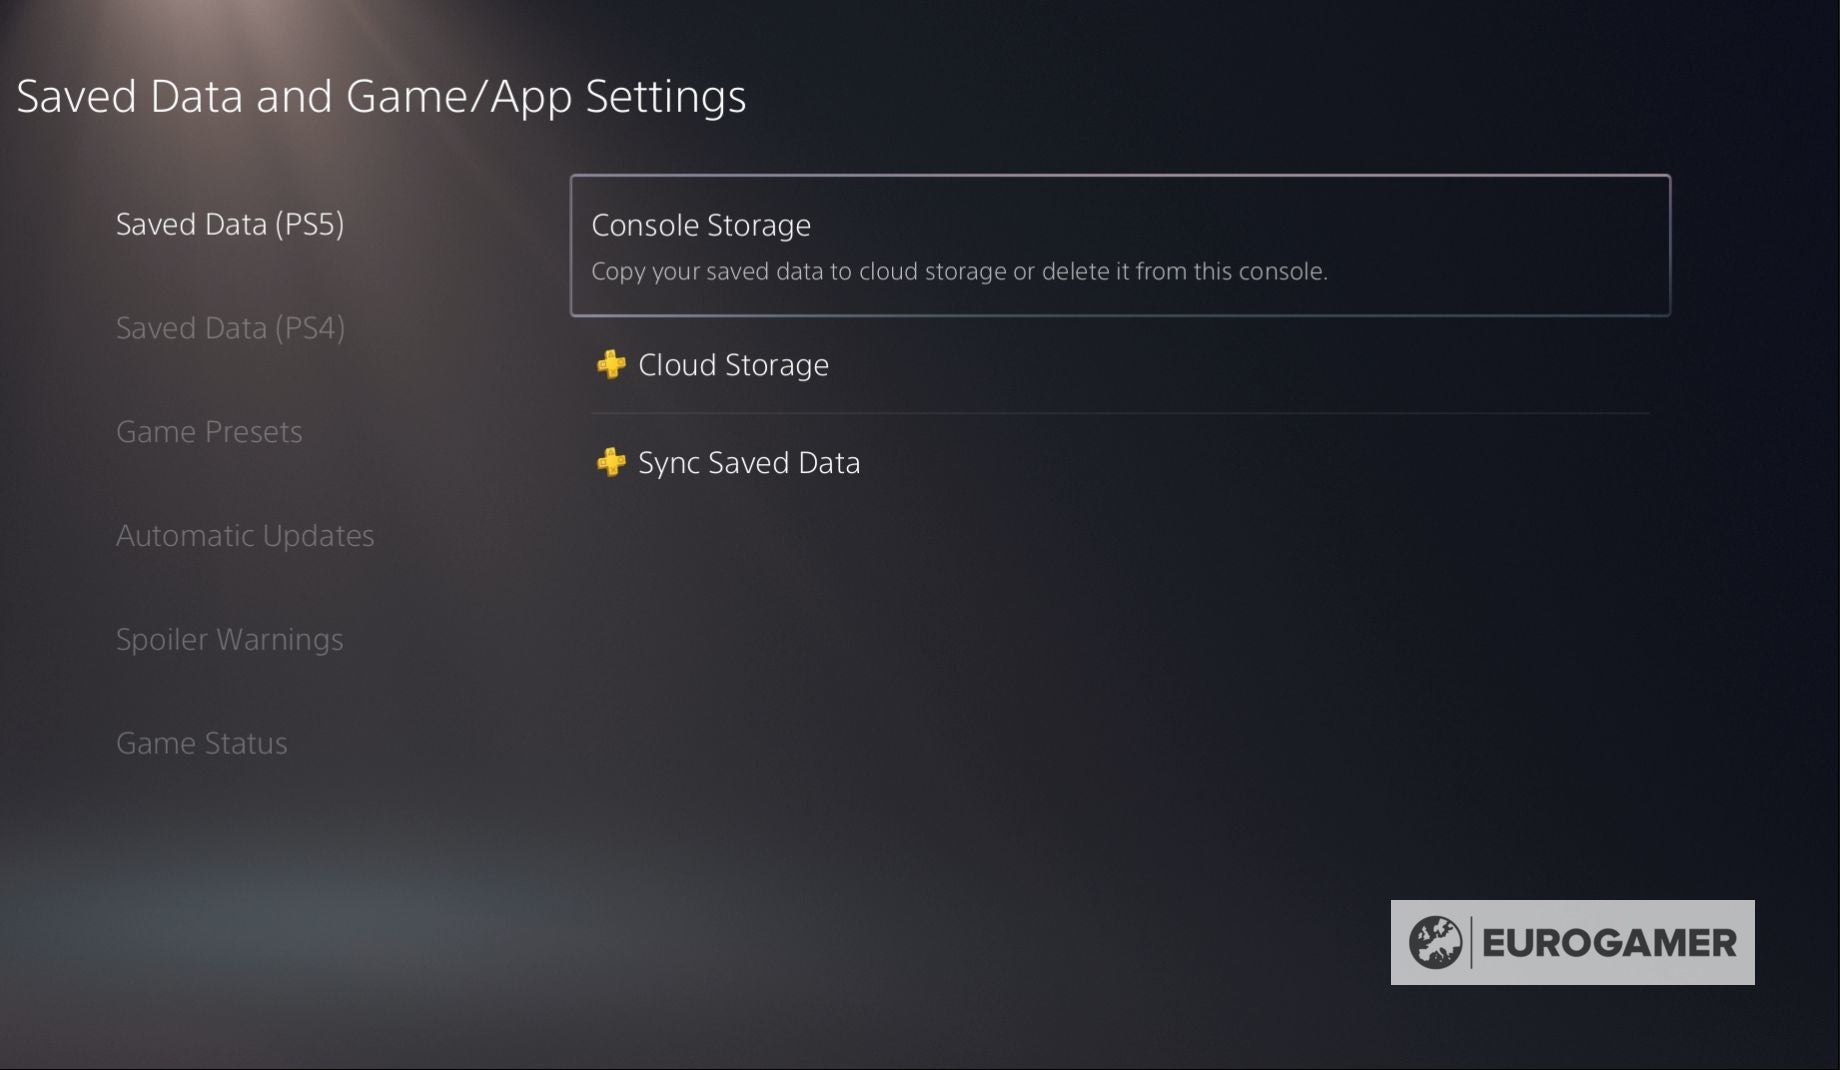Click the Cloud Storage text label

(733, 366)
